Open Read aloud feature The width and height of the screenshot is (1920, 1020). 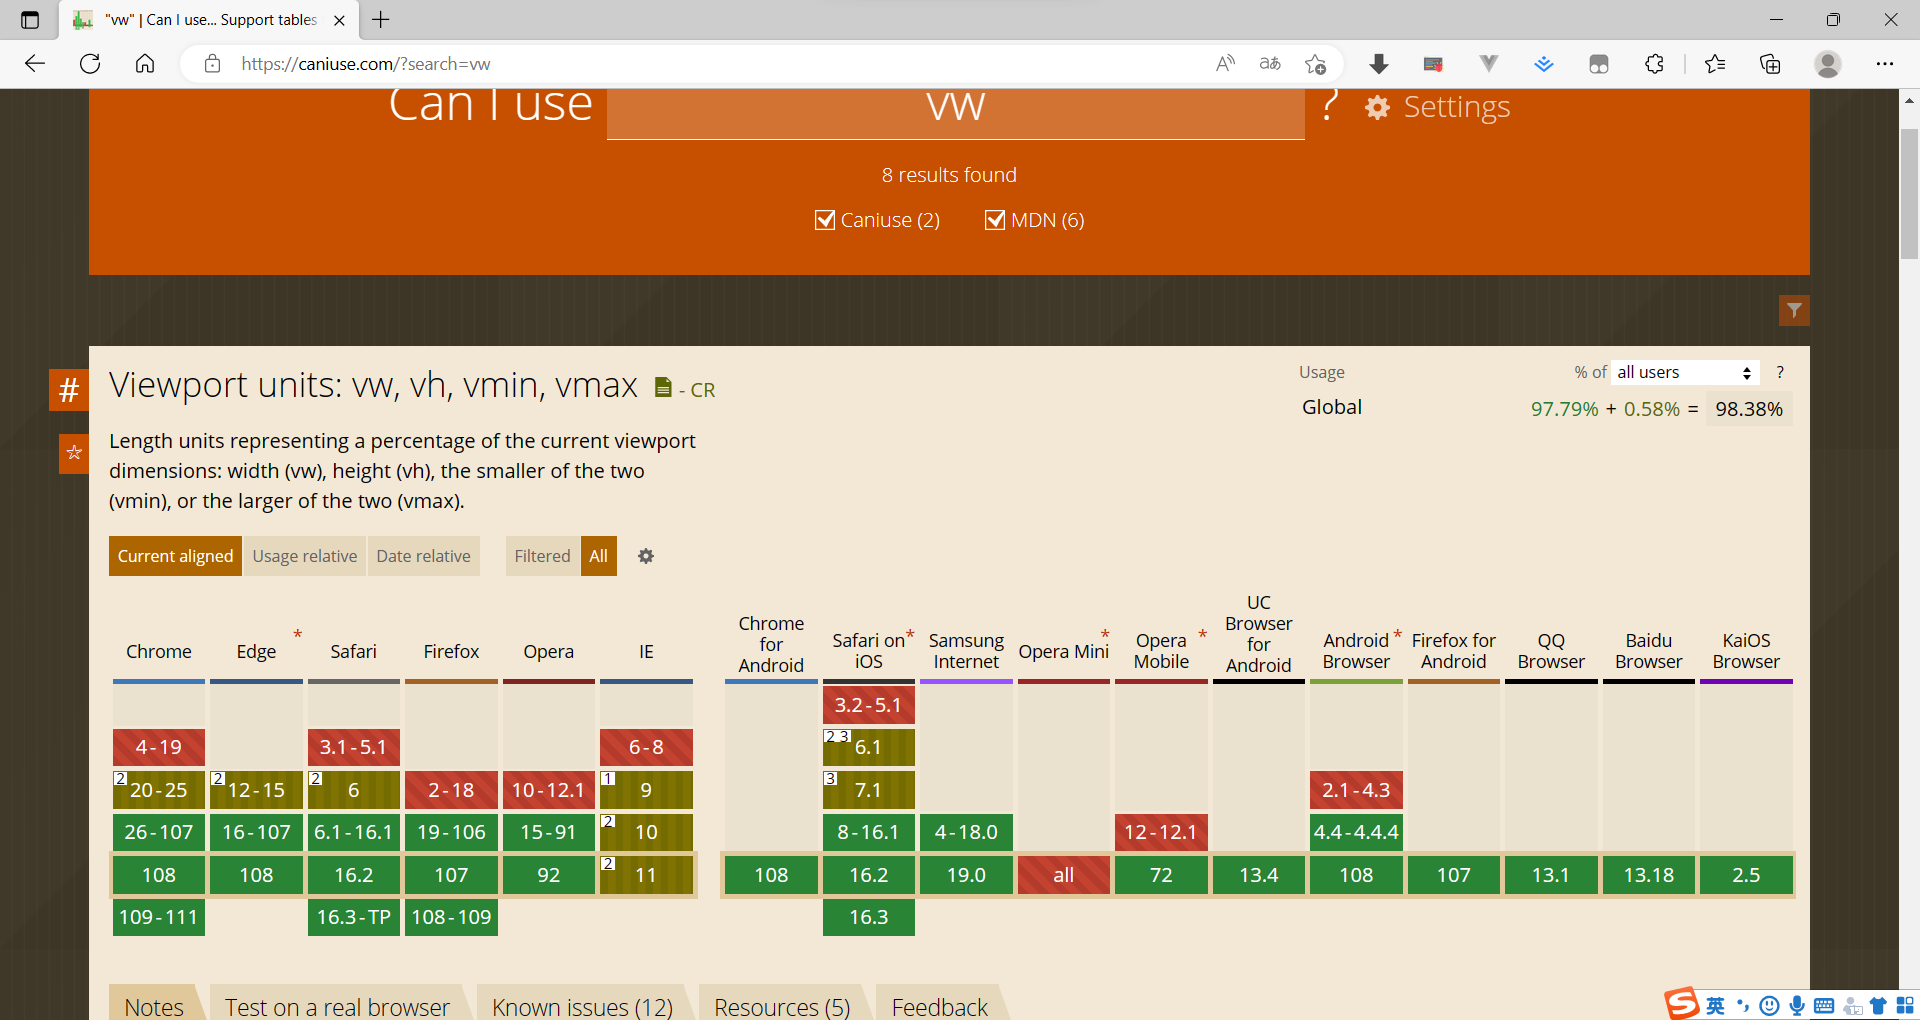[x=1225, y=64]
